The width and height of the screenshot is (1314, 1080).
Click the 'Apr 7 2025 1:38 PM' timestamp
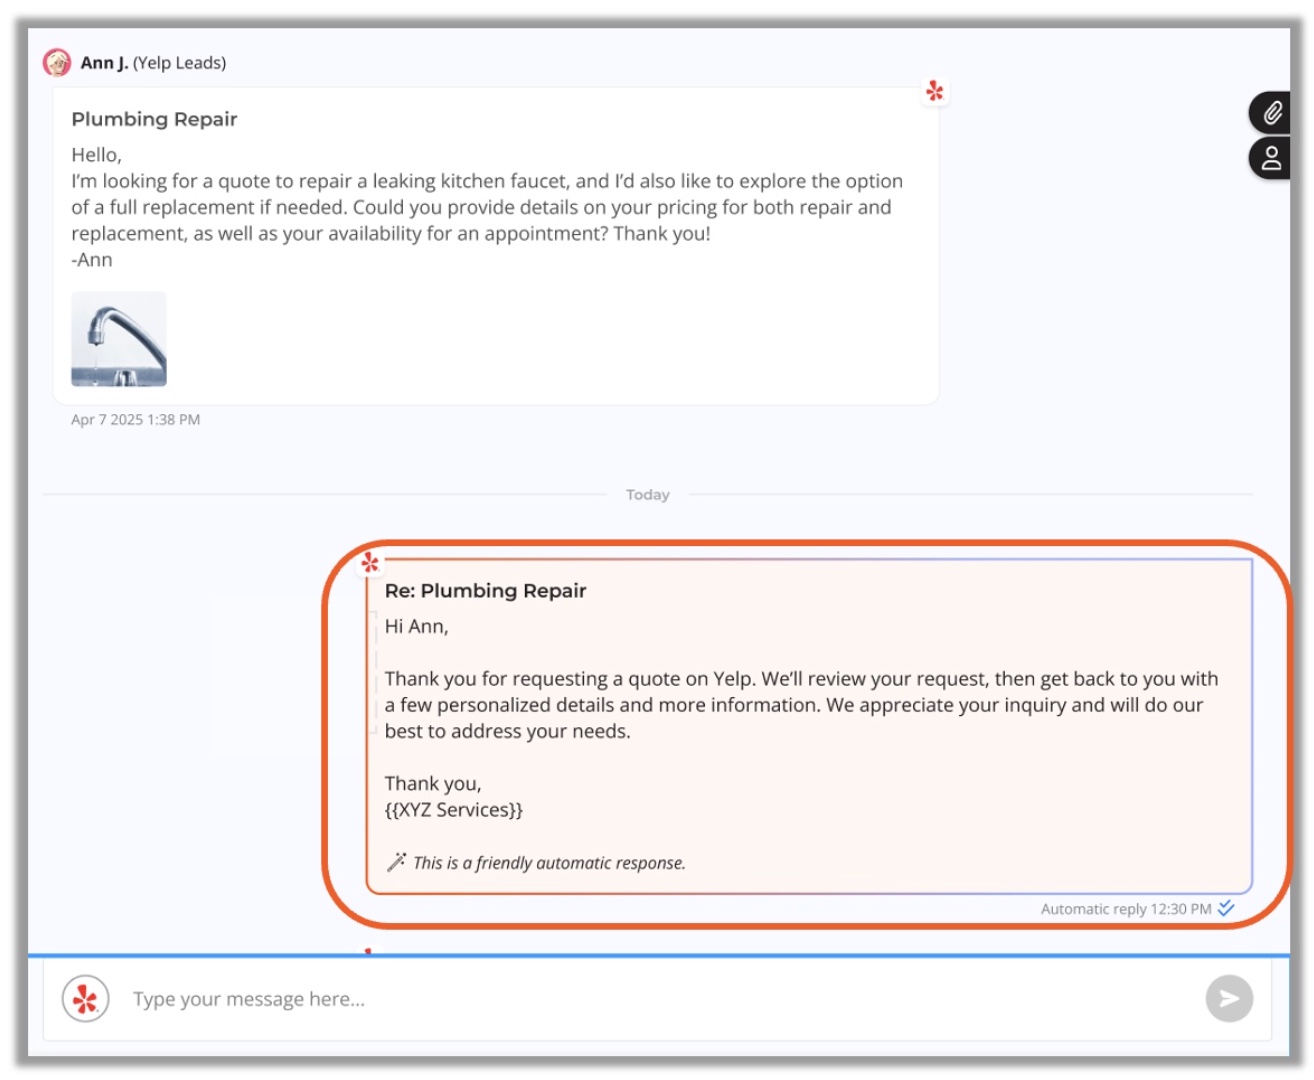pyautogui.click(x=135, y=420)
